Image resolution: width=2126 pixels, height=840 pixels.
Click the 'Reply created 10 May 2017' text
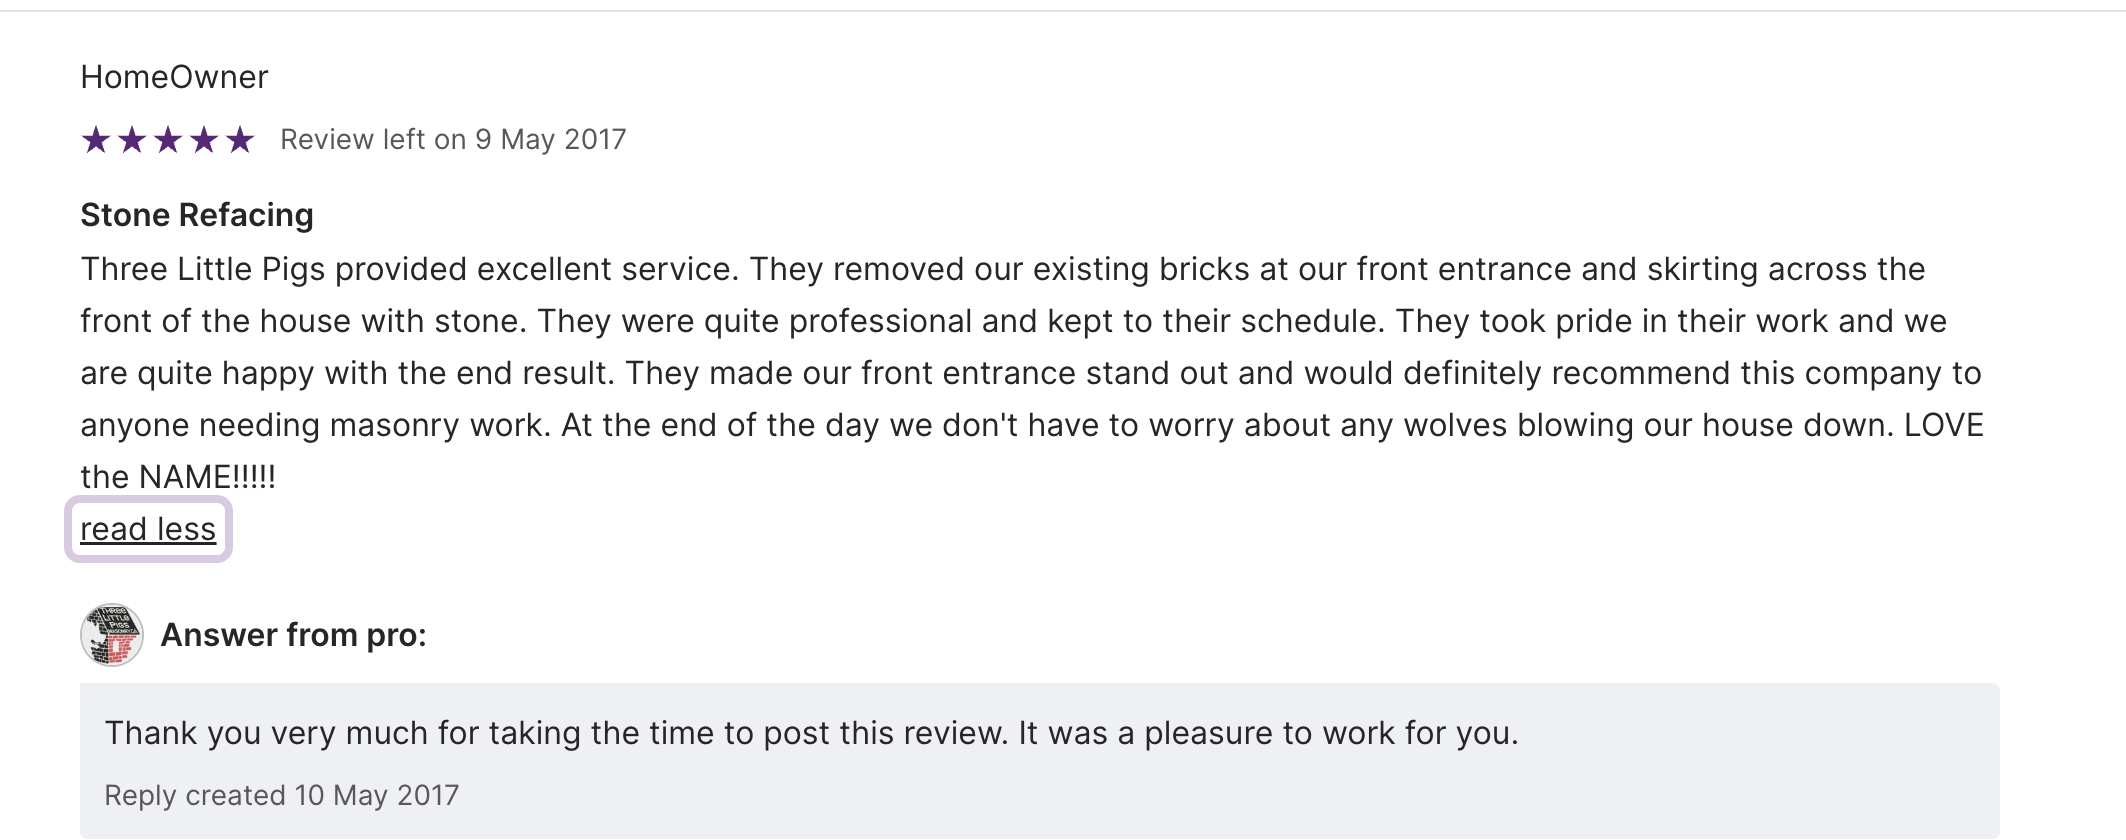[x=281, y=795]
